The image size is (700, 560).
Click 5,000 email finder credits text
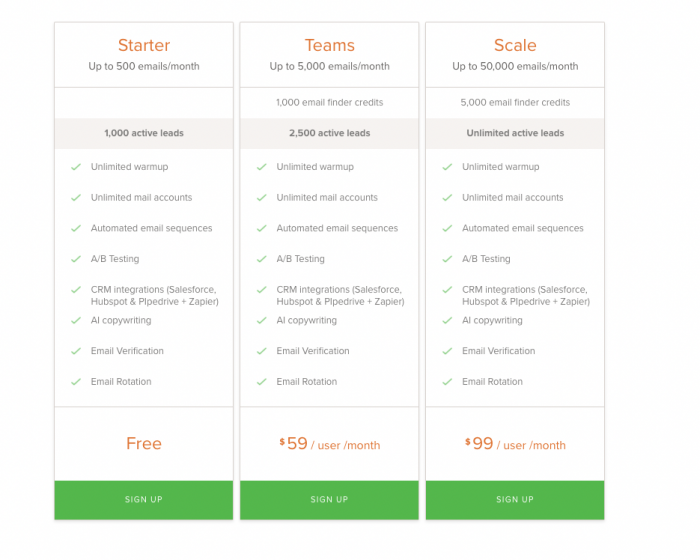(515, 102)
